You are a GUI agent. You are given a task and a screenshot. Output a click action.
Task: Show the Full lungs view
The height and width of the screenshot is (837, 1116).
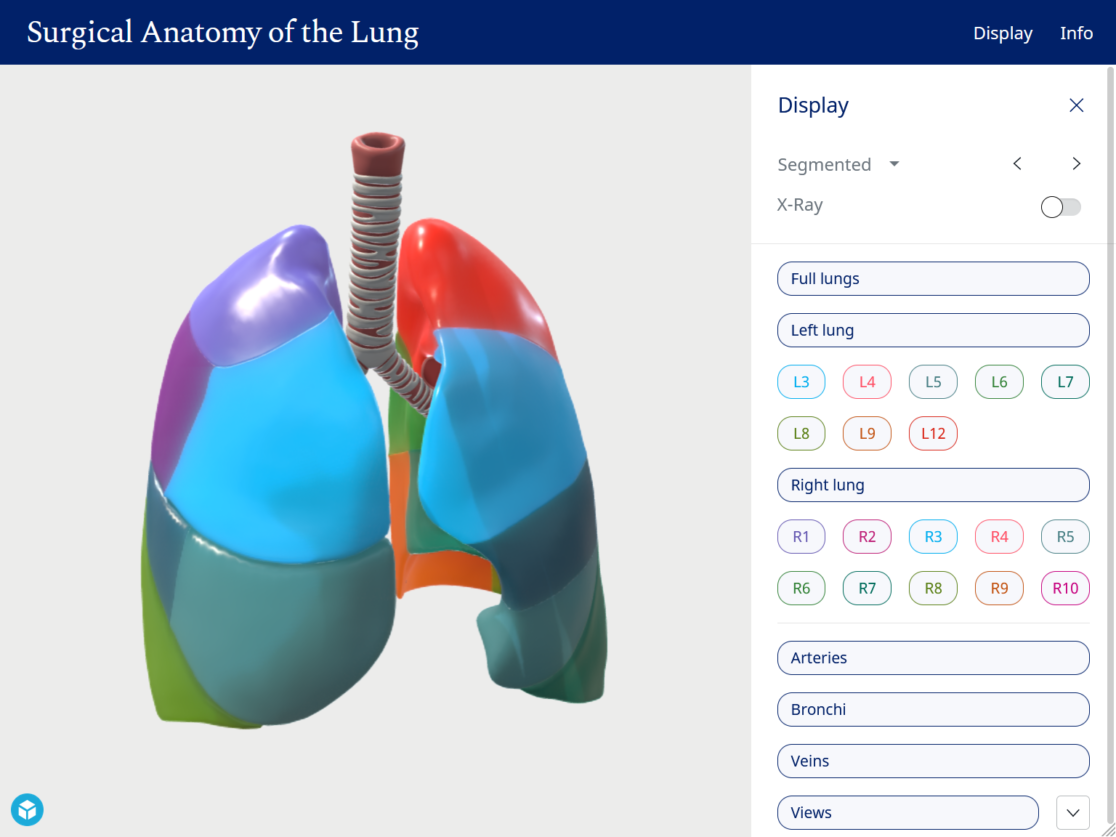932,278
